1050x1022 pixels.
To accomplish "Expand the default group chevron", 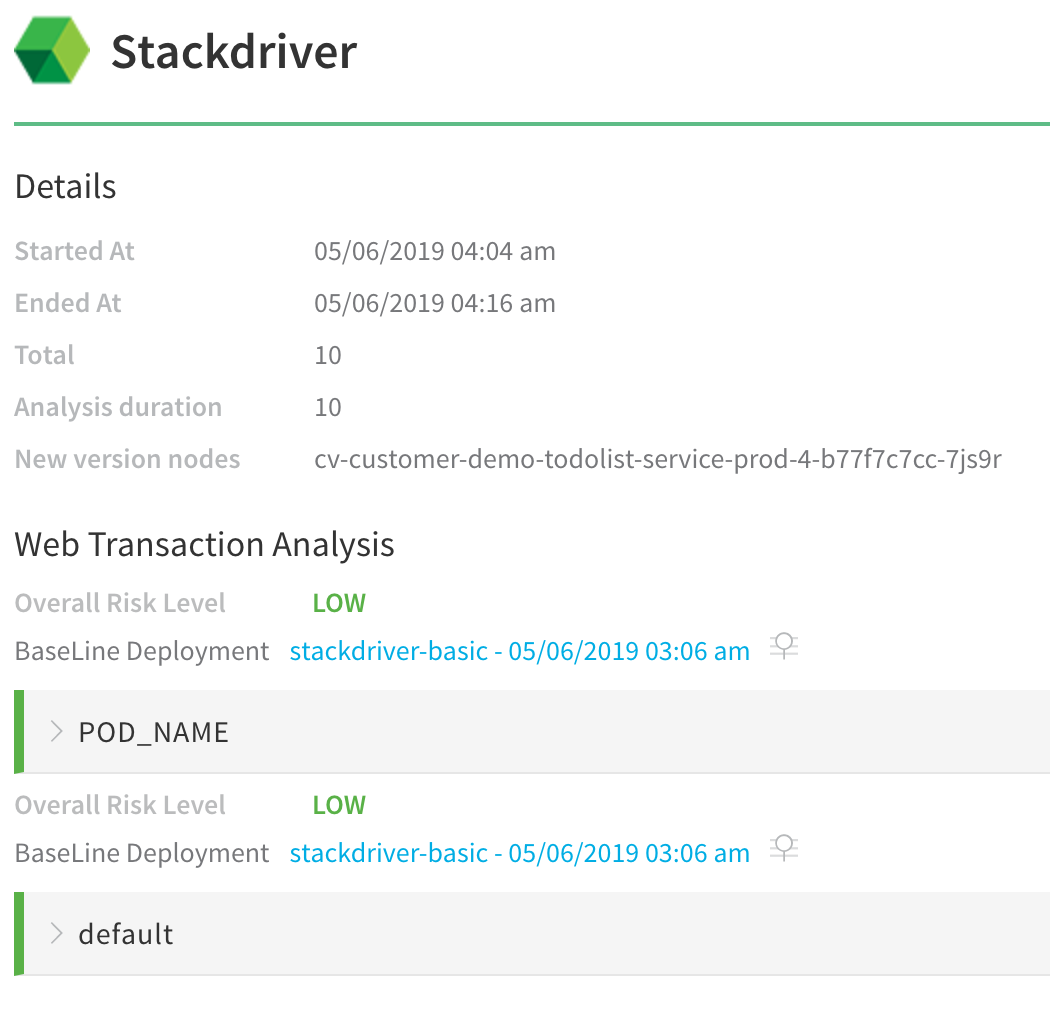I will click(56, 933).
